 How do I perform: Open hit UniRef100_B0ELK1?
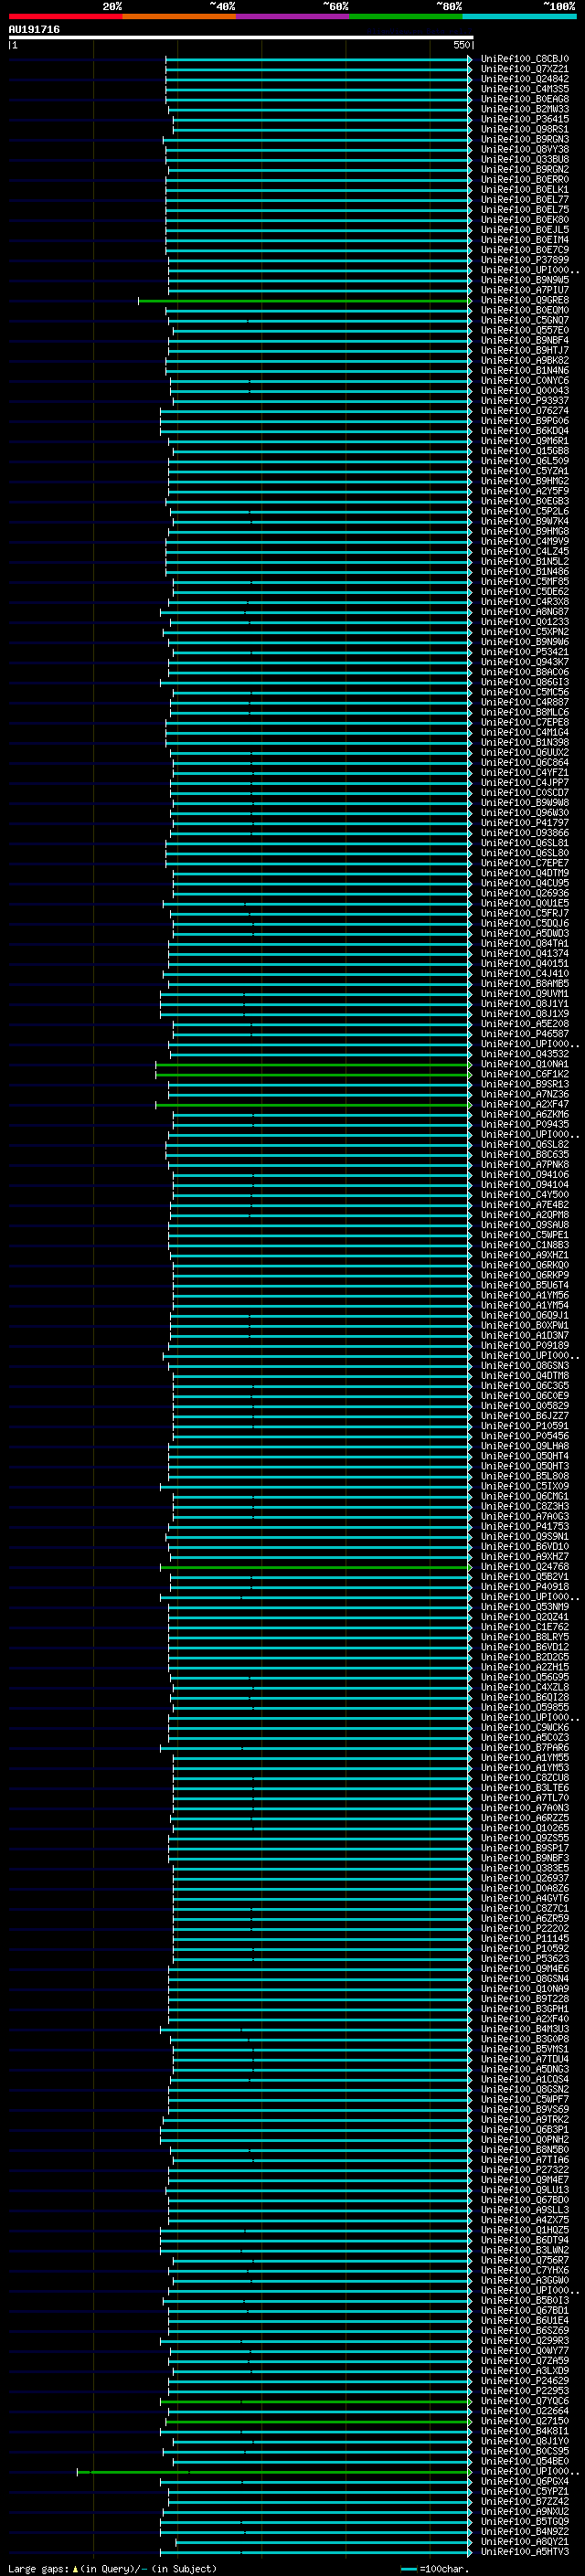click(524, 189)
